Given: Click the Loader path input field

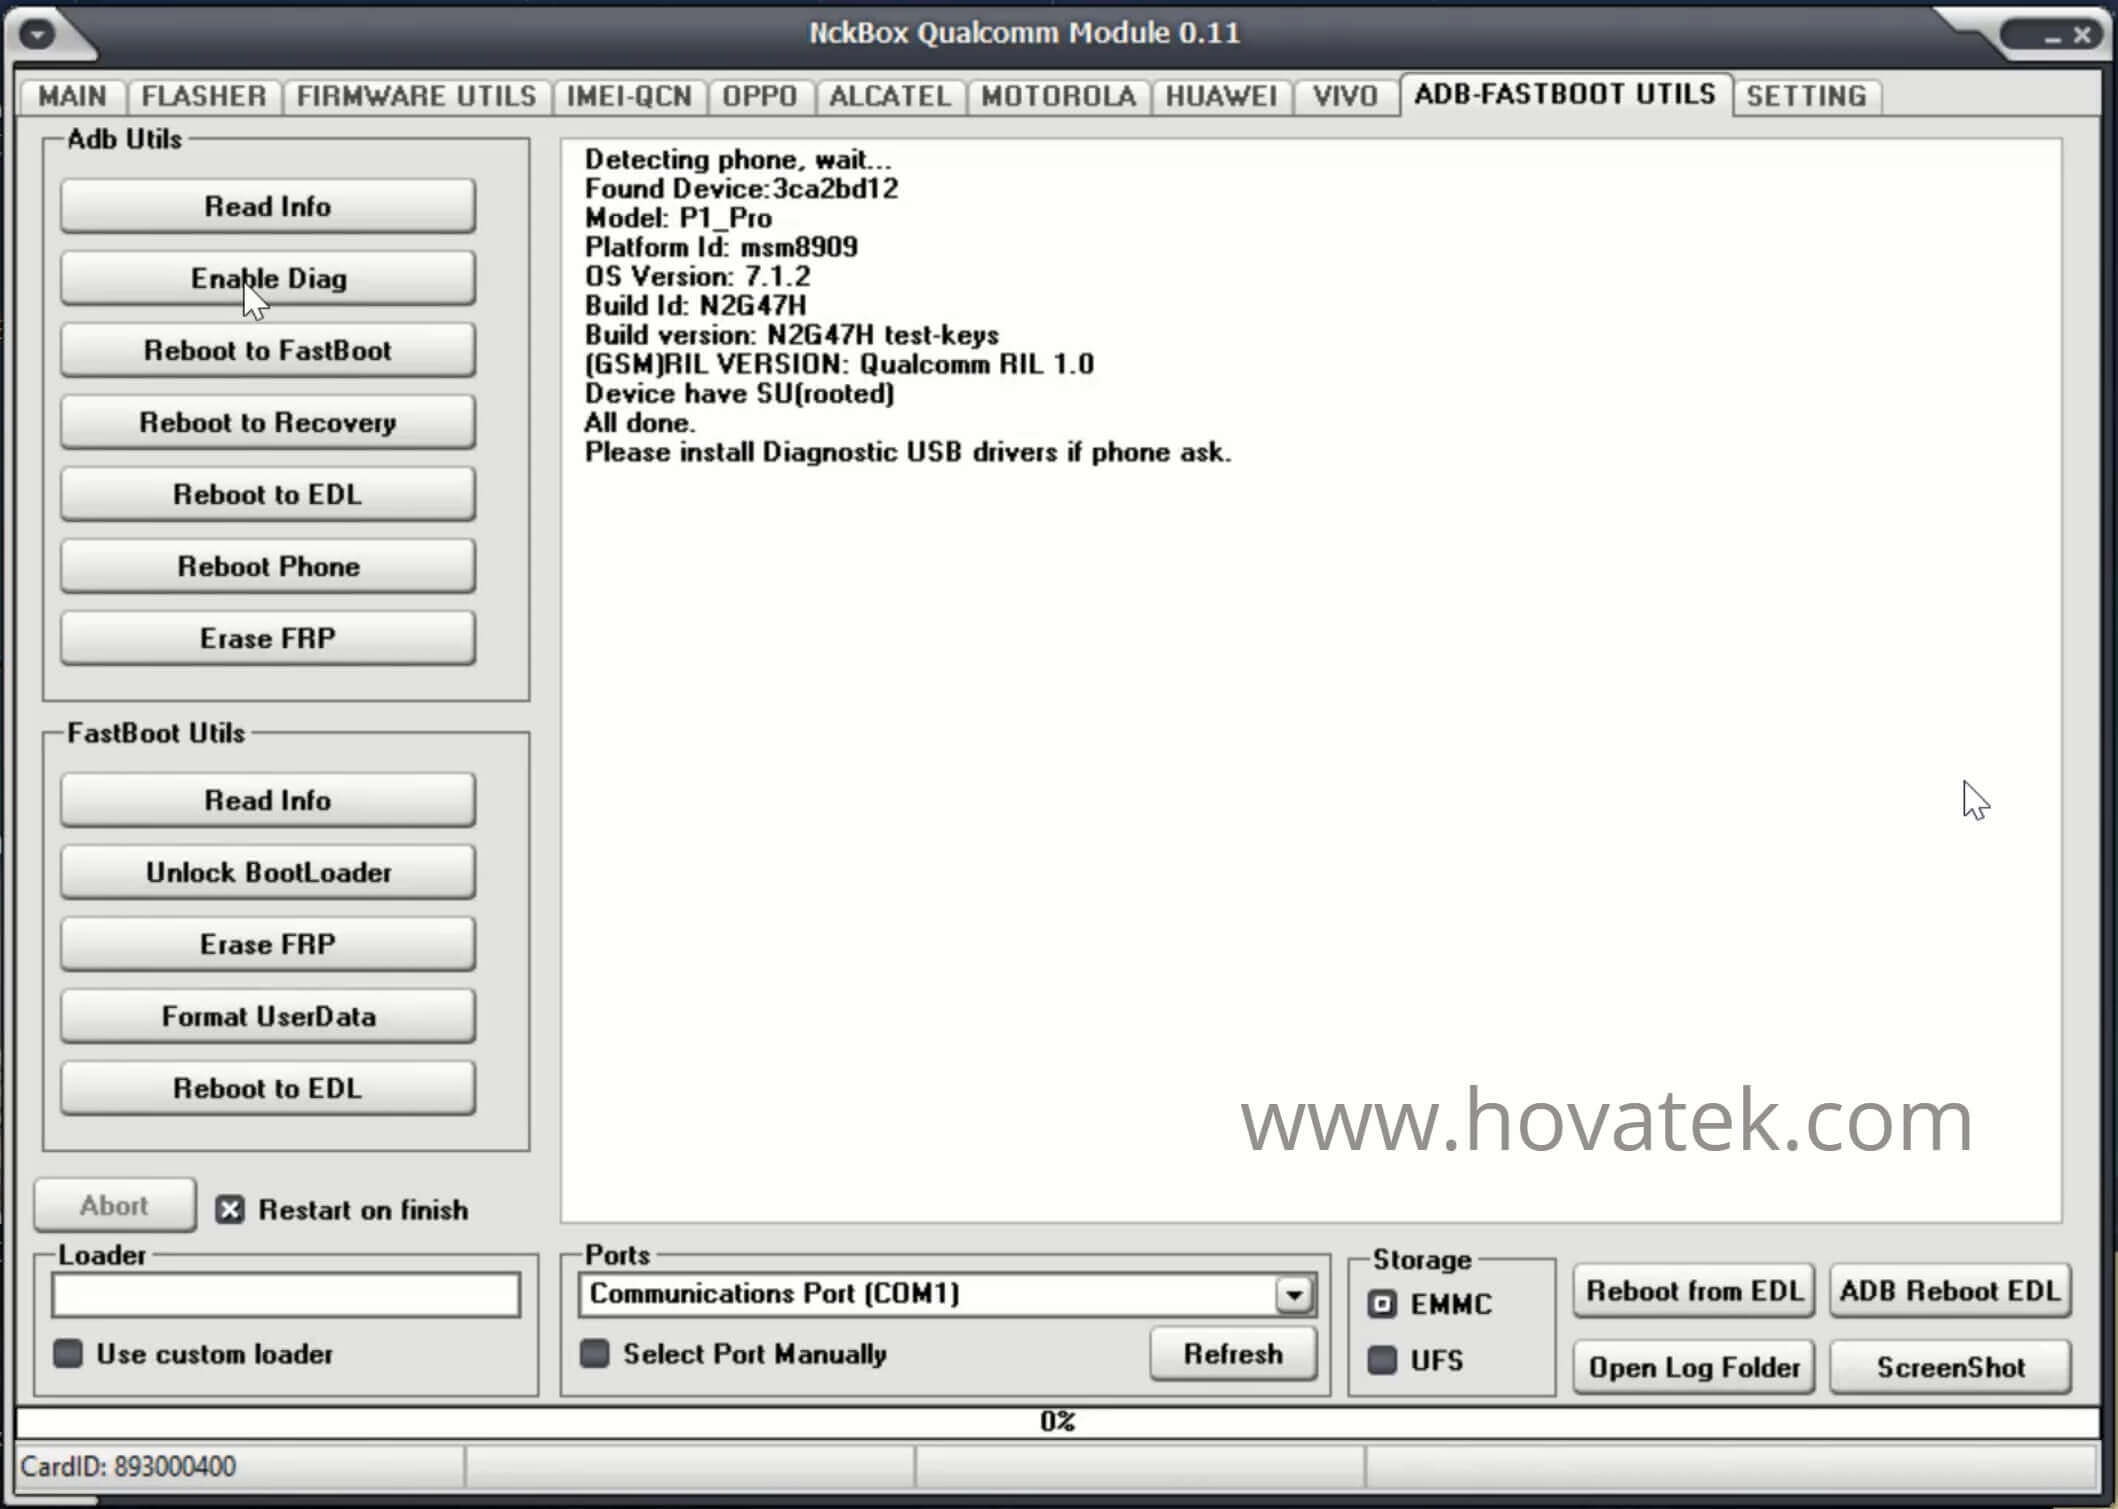Looking at the screenshot, I should tap(286, 1295).
